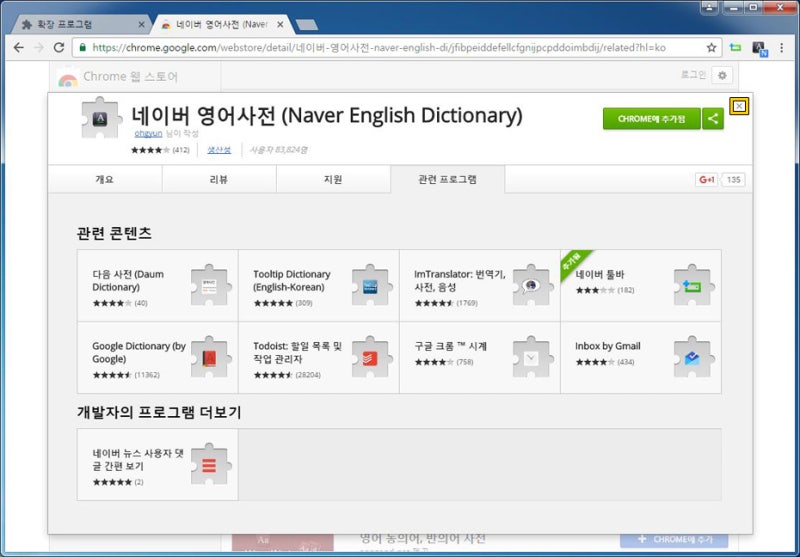This screenshot has width=800, height=557.
Task: Open the Daum Dictionary extension icon
Action: (x=211, y=285)
